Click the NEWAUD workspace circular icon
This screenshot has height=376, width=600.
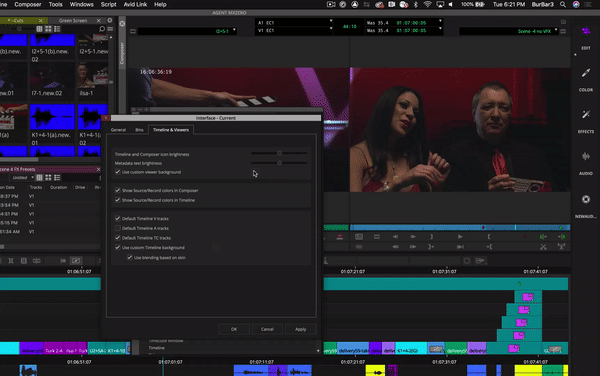tap(586, 199)
